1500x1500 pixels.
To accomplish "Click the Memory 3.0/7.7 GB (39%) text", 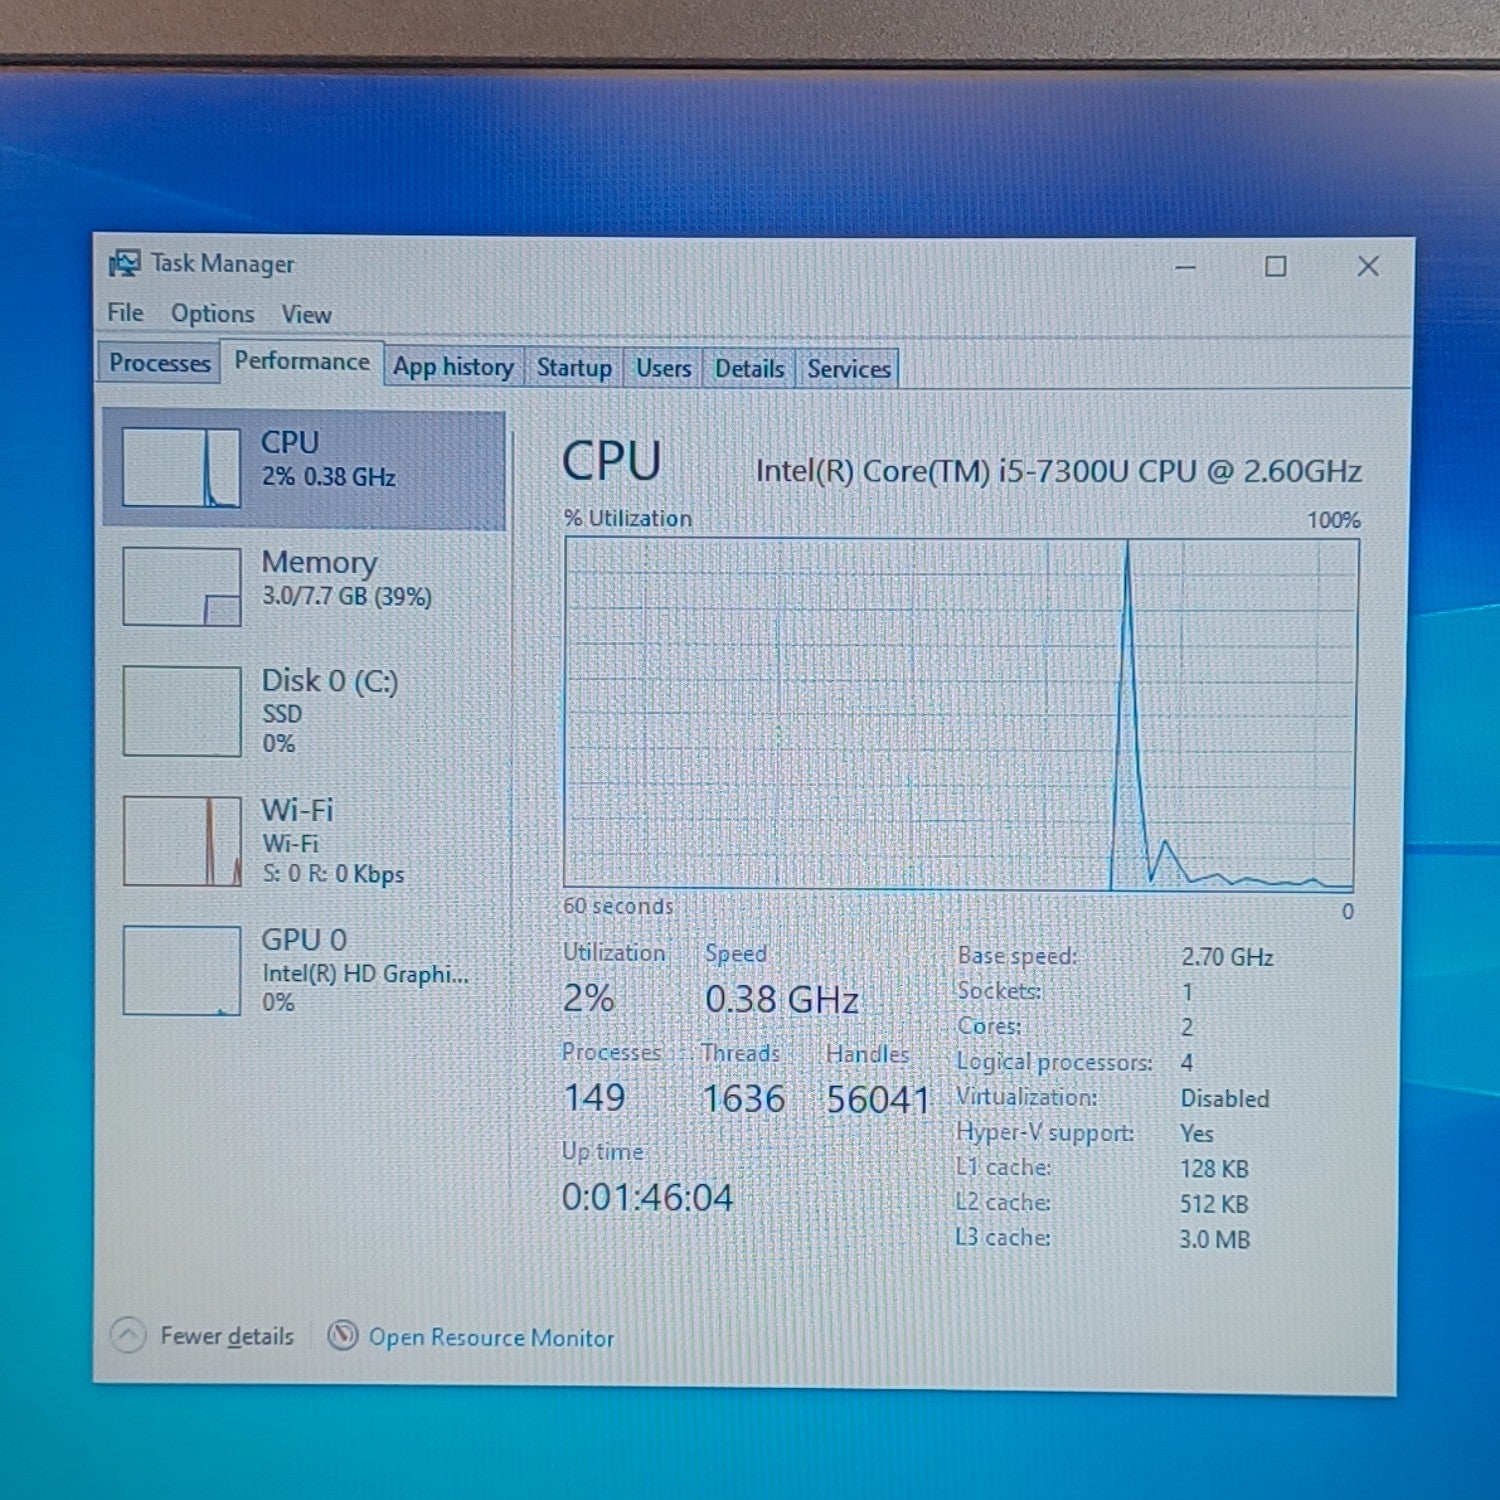I will (347, 596).
